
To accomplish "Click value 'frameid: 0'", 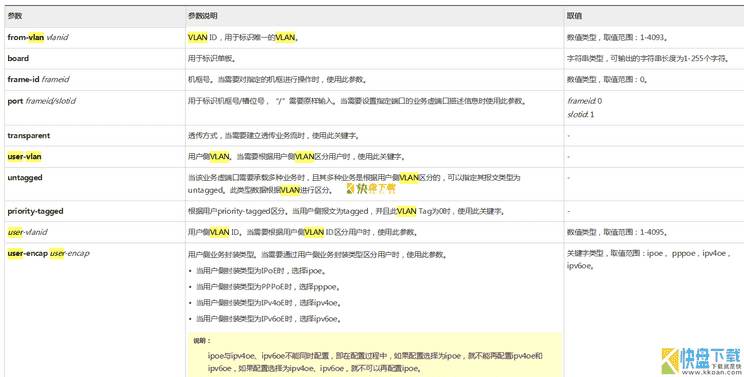I will (x=585, y=101).
